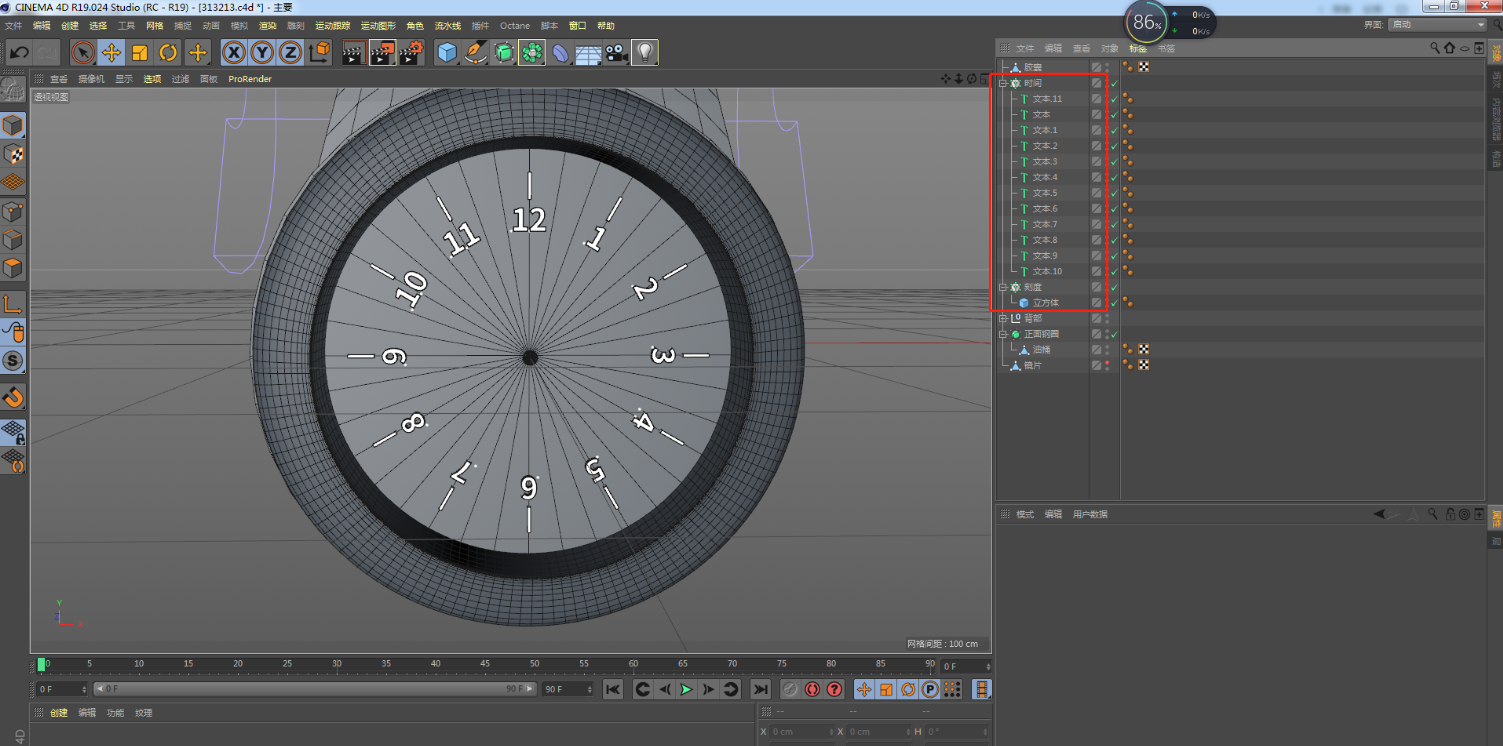Activate the Scale tool in top toolbar
The height and width of the screenshot is (746, 1503).
click(140, 52)
